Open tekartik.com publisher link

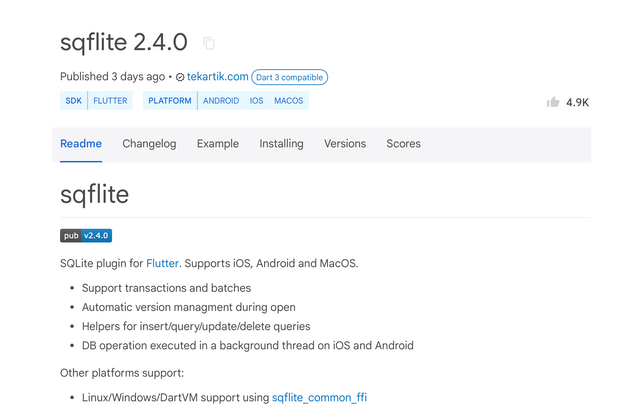pos(217,77)
